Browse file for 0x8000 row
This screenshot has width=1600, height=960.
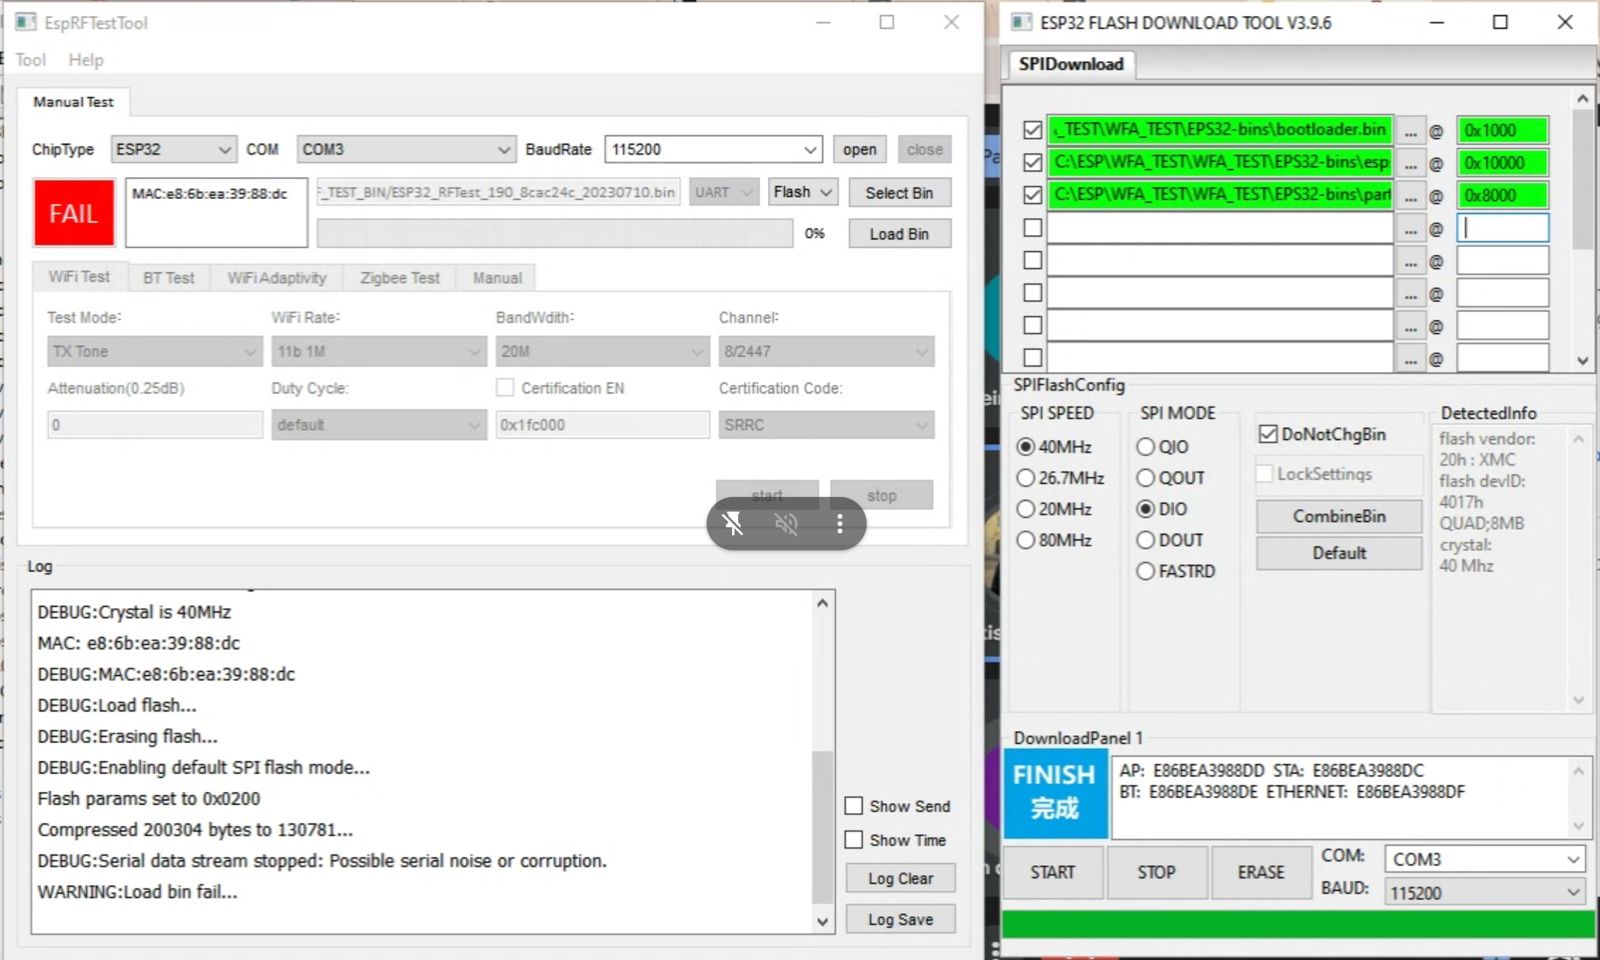[x=1410, y=196]
